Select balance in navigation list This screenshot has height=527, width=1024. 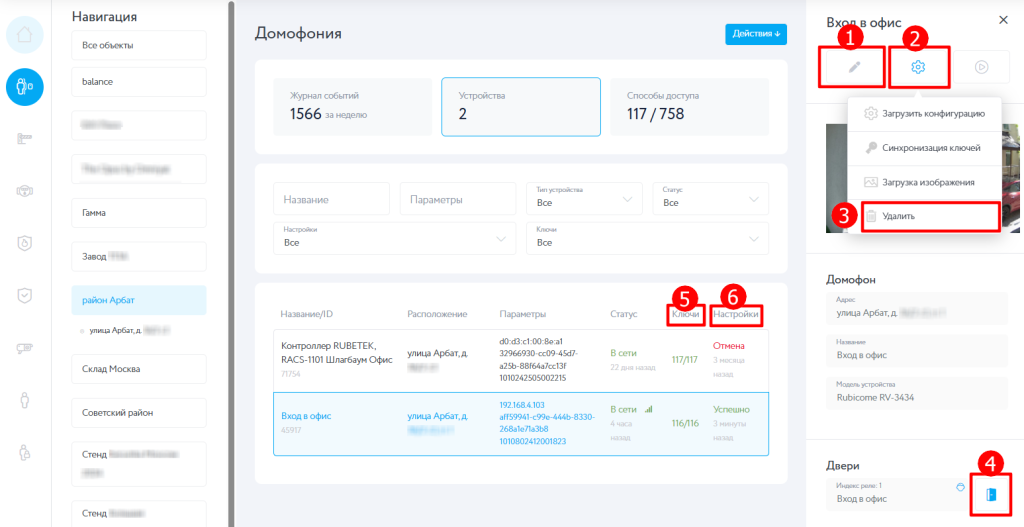click(139, 82)
